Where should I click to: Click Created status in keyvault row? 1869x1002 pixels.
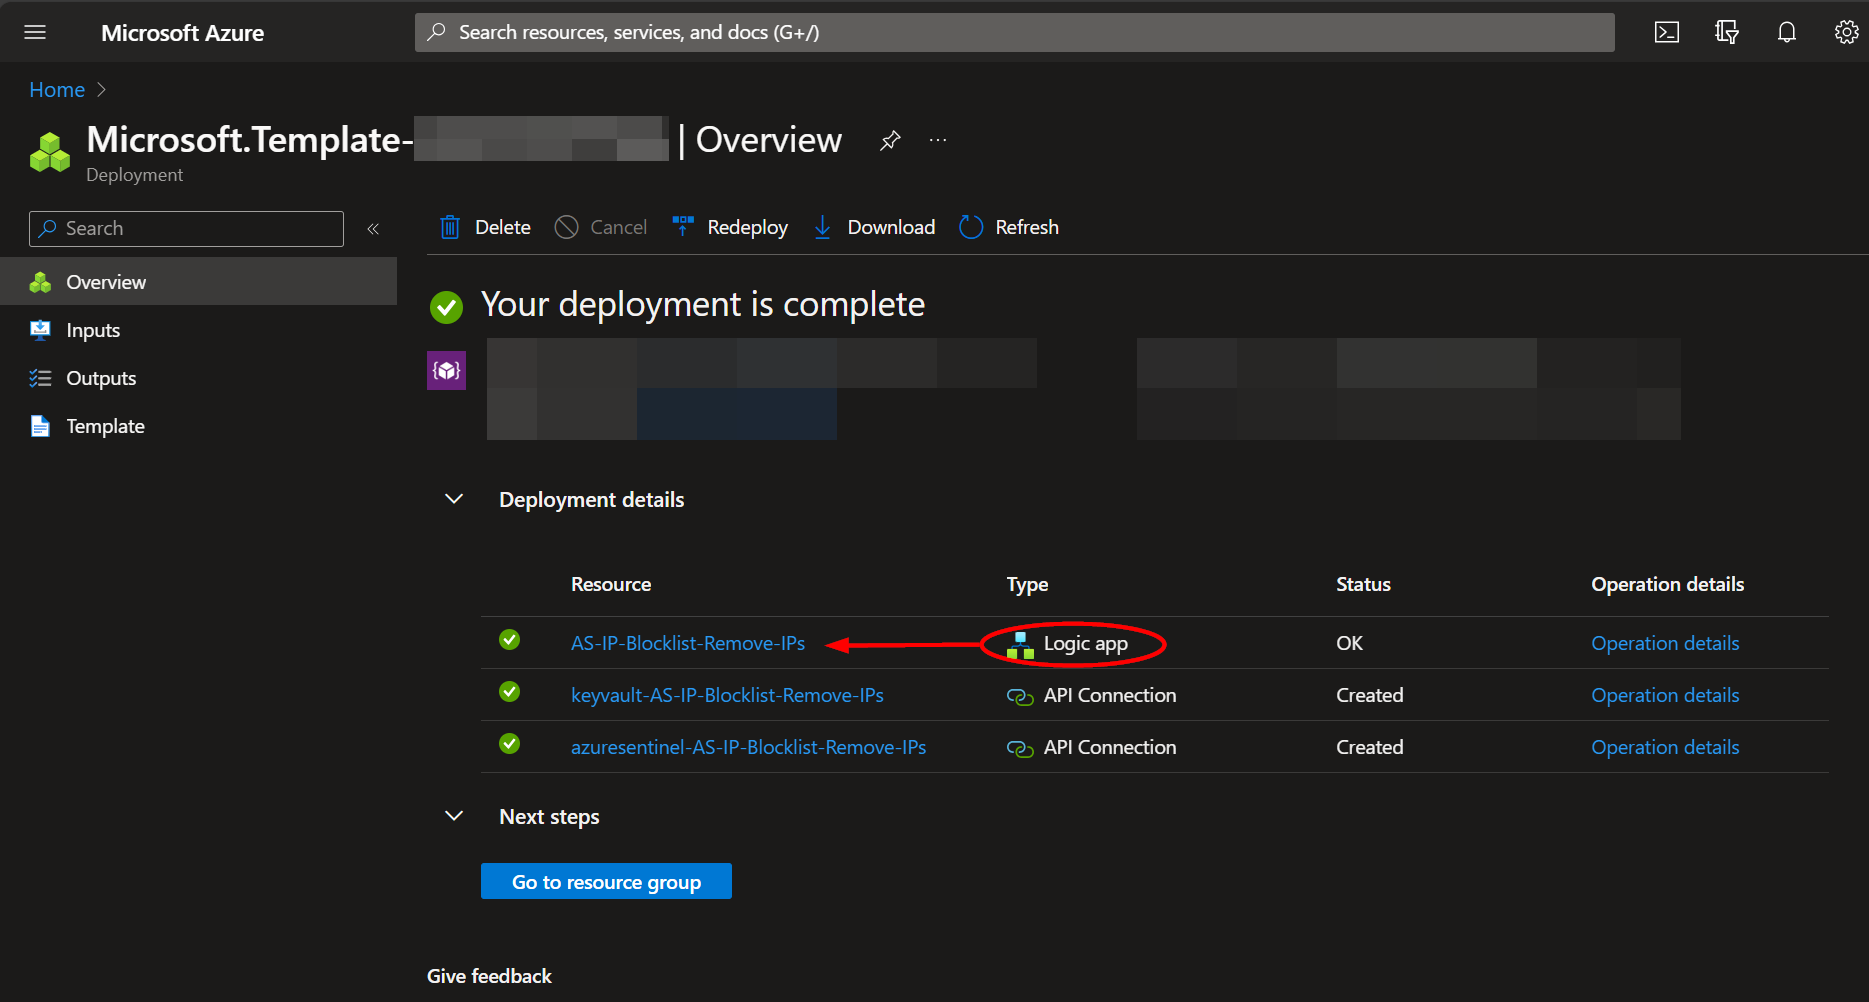(1369, 695)
